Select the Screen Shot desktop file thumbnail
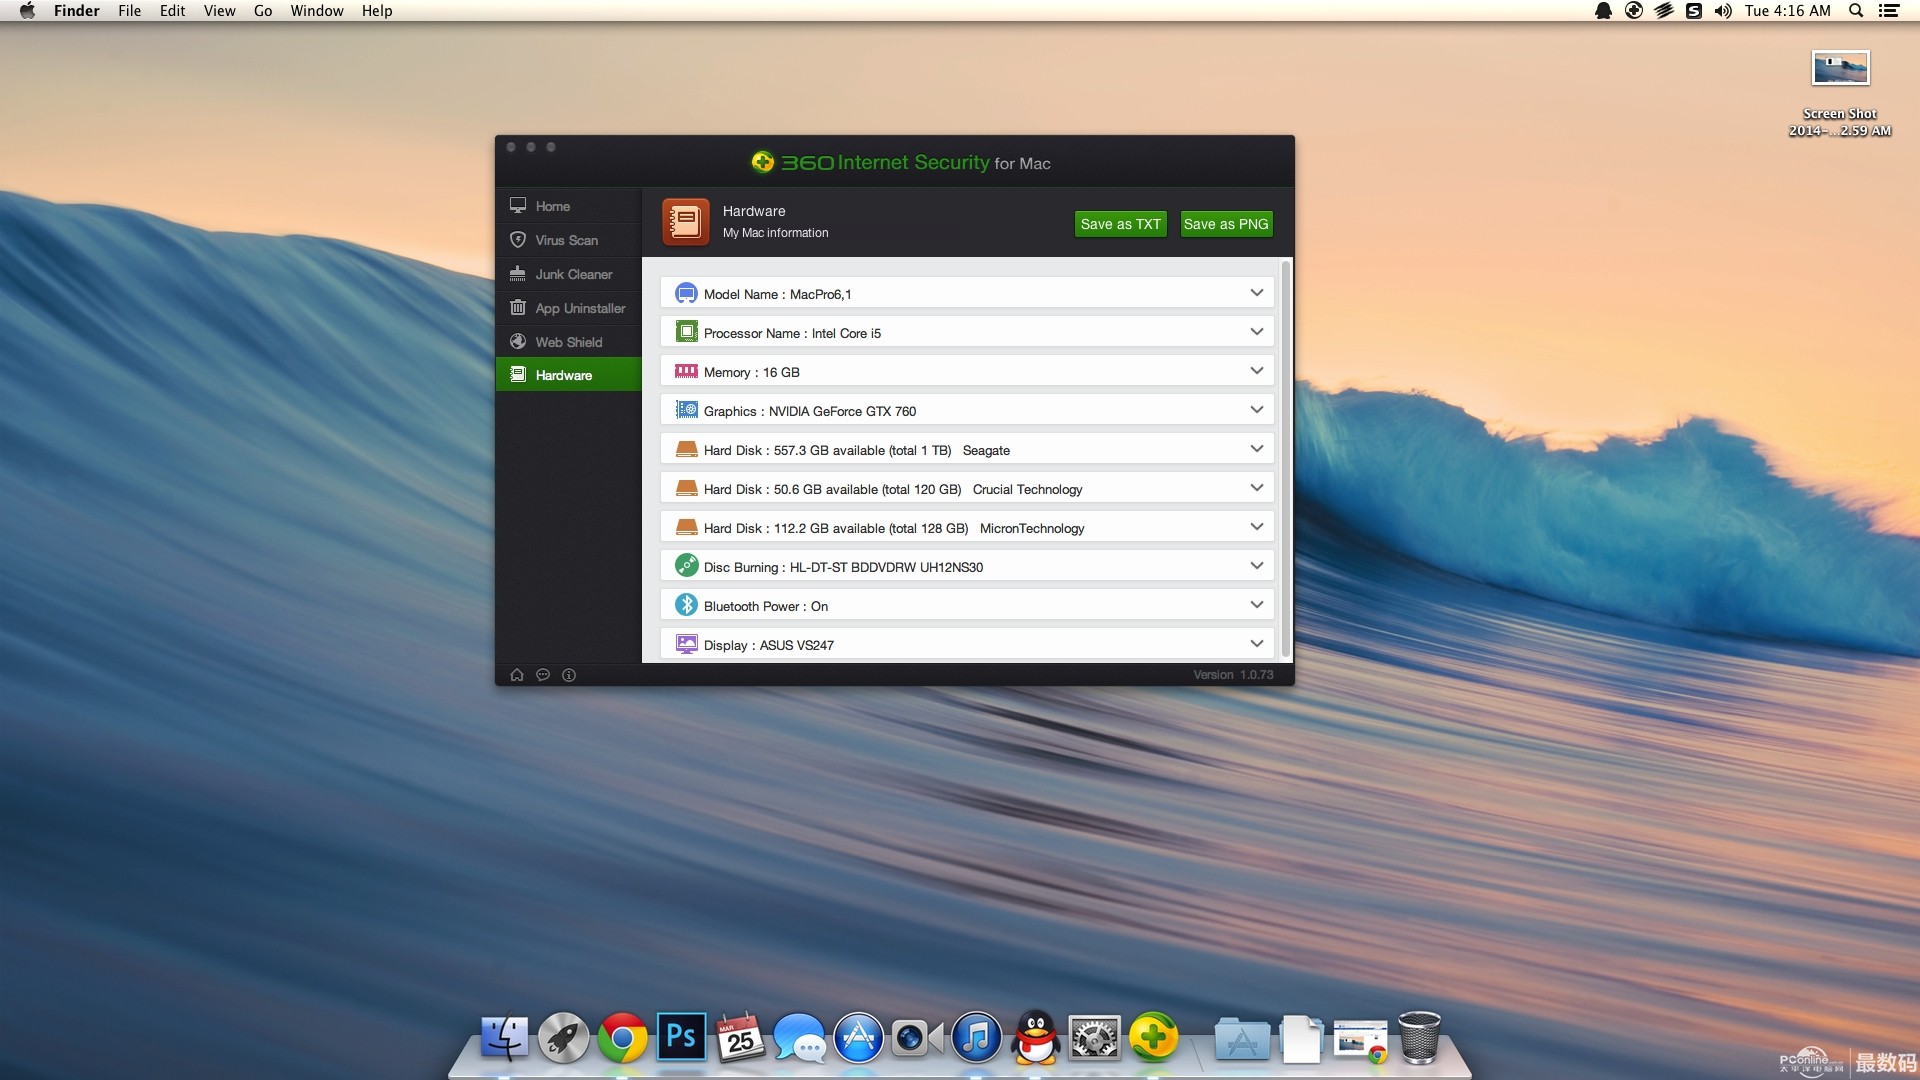This screenshot has height=1080, width=1920. tap(1840, 69)
